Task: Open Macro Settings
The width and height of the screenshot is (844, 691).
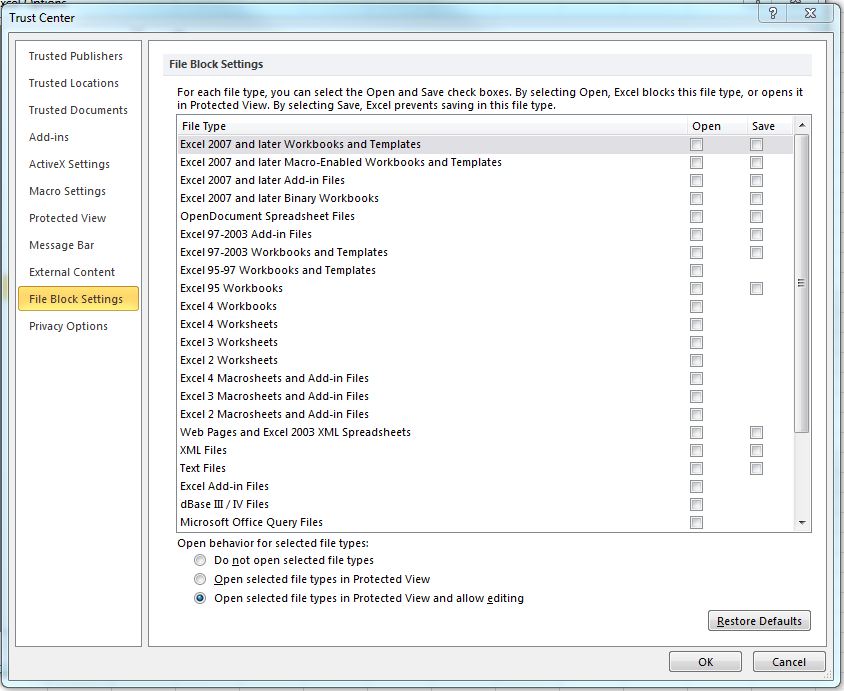Action: tap(67, 191)
